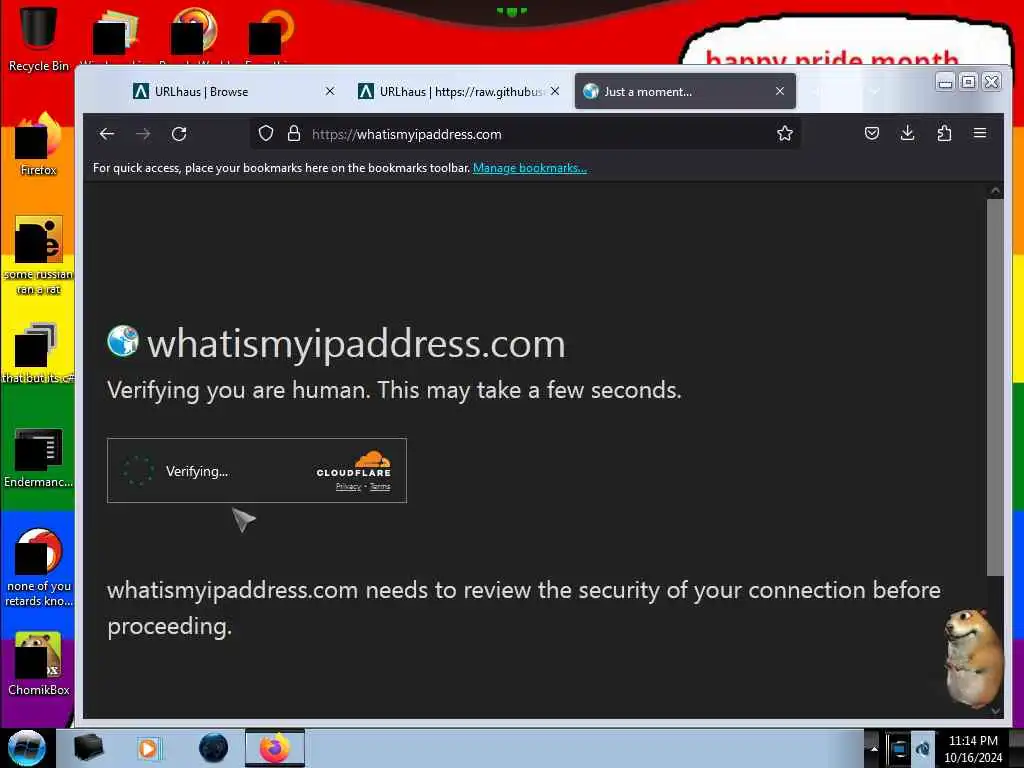Close the Just a moment... tab
This screenshot has height=768, width=1024.
tap(780, 91)
